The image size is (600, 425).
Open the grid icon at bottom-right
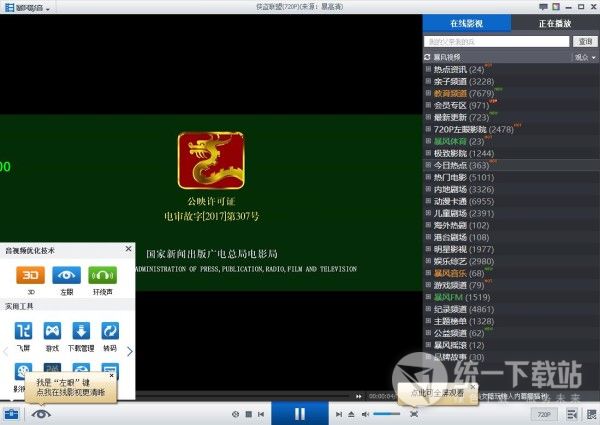(x=591, y=414)
